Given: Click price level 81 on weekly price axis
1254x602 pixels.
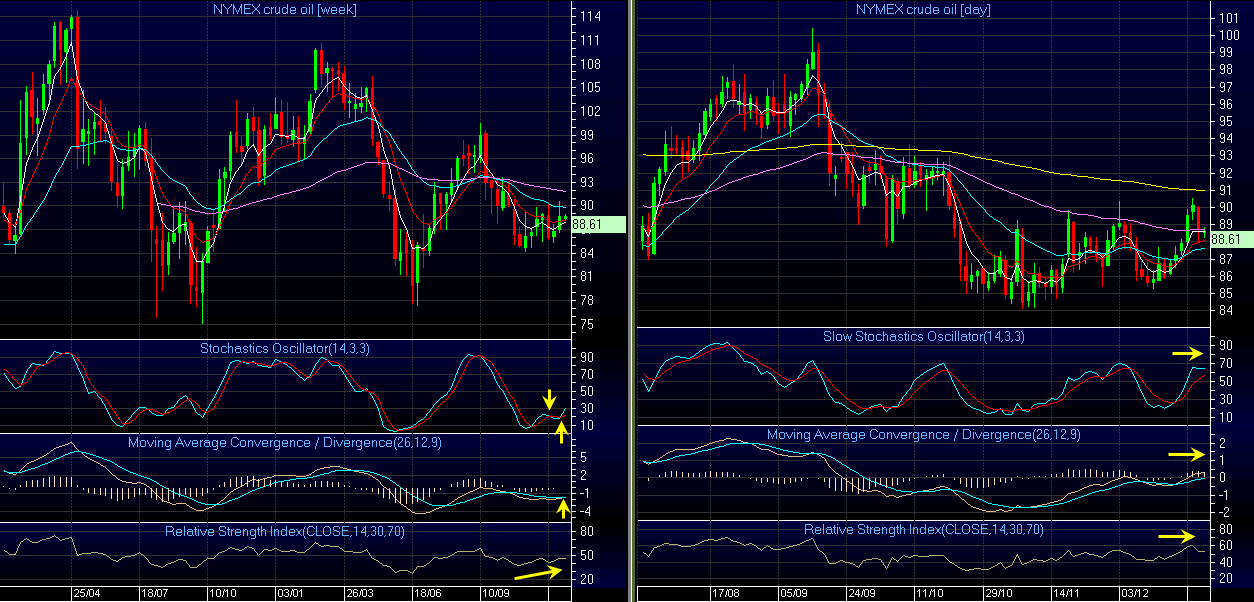Looking at the screenshot, I should (586, 277).
